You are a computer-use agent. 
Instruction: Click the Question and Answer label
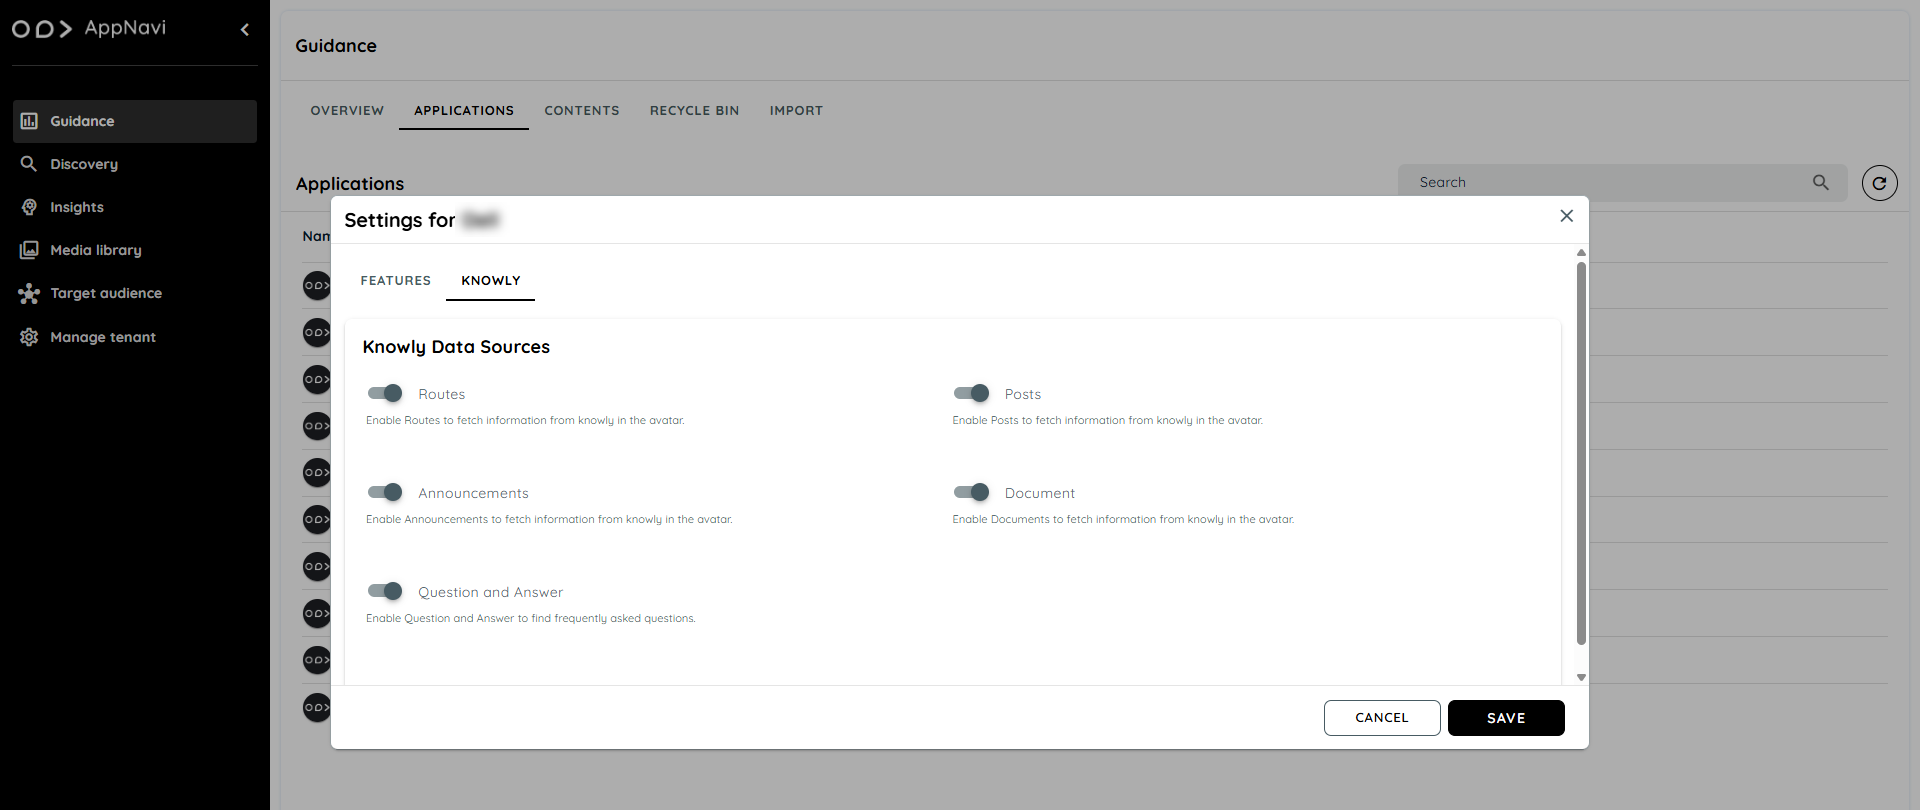click(490, 592)
